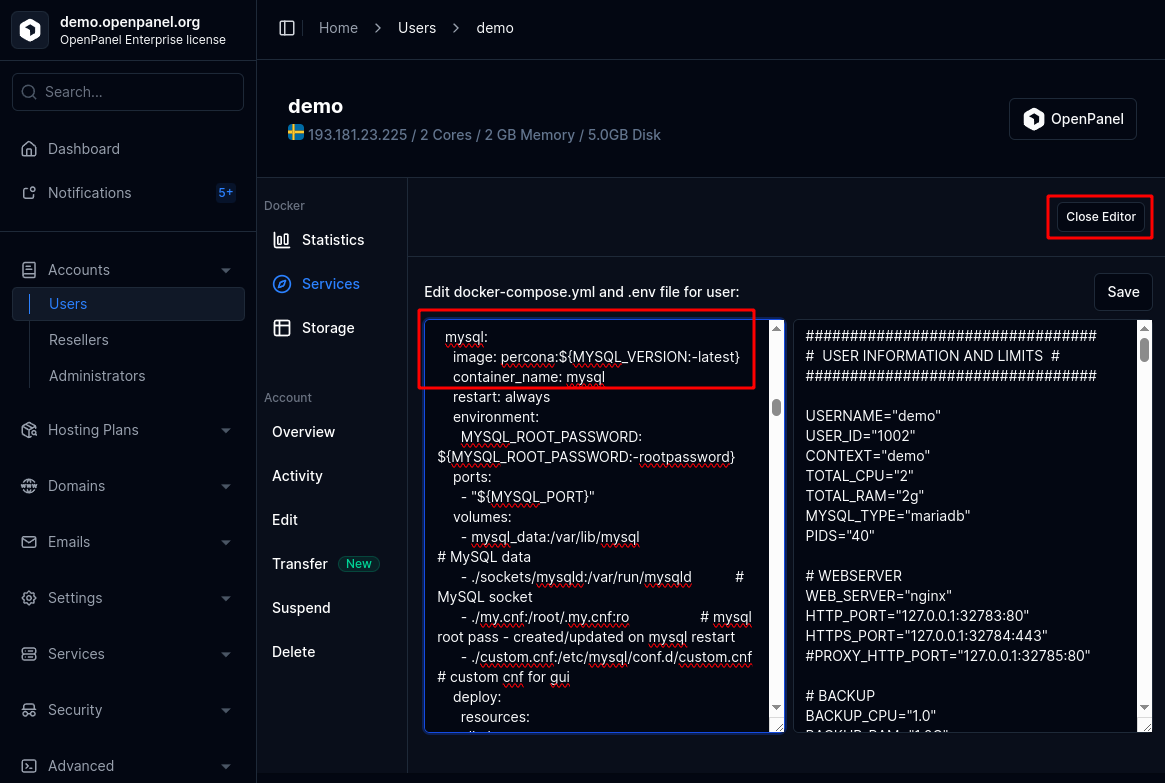Select Administrators in the sidebar
Viewport: 1165px width, 783px height.
pyautogui.click(x=97, y=376)
